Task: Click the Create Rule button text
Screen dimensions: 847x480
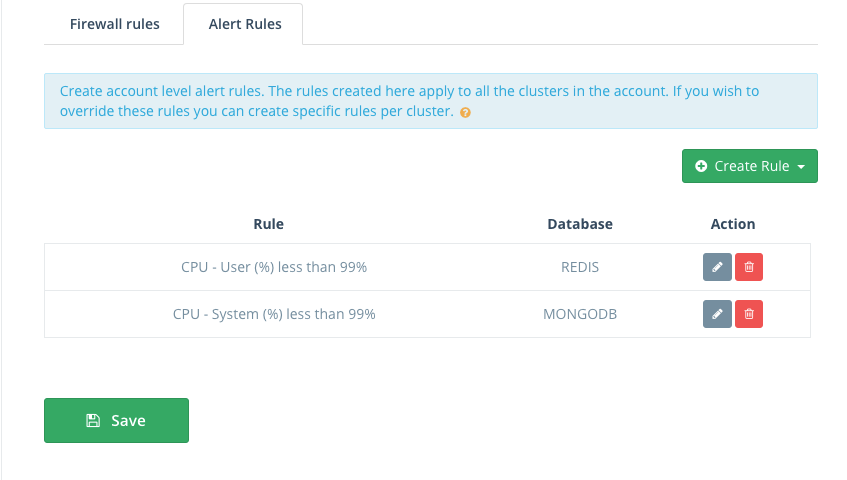Action: click(x=752, y=166)
